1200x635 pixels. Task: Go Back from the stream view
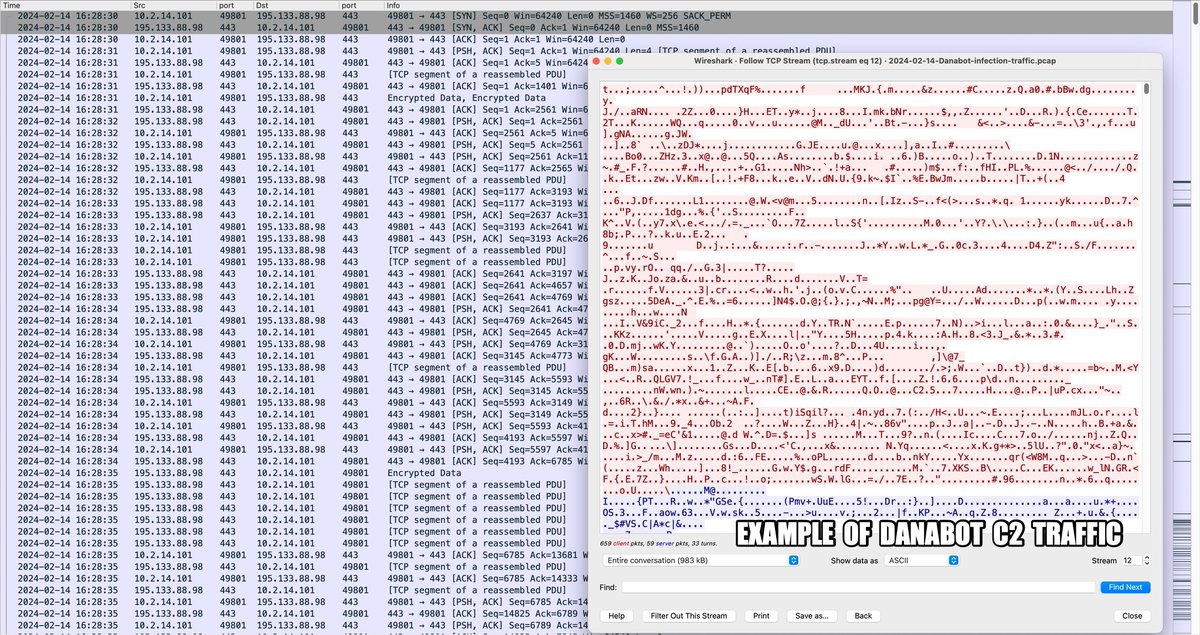(x=864, y=615)
